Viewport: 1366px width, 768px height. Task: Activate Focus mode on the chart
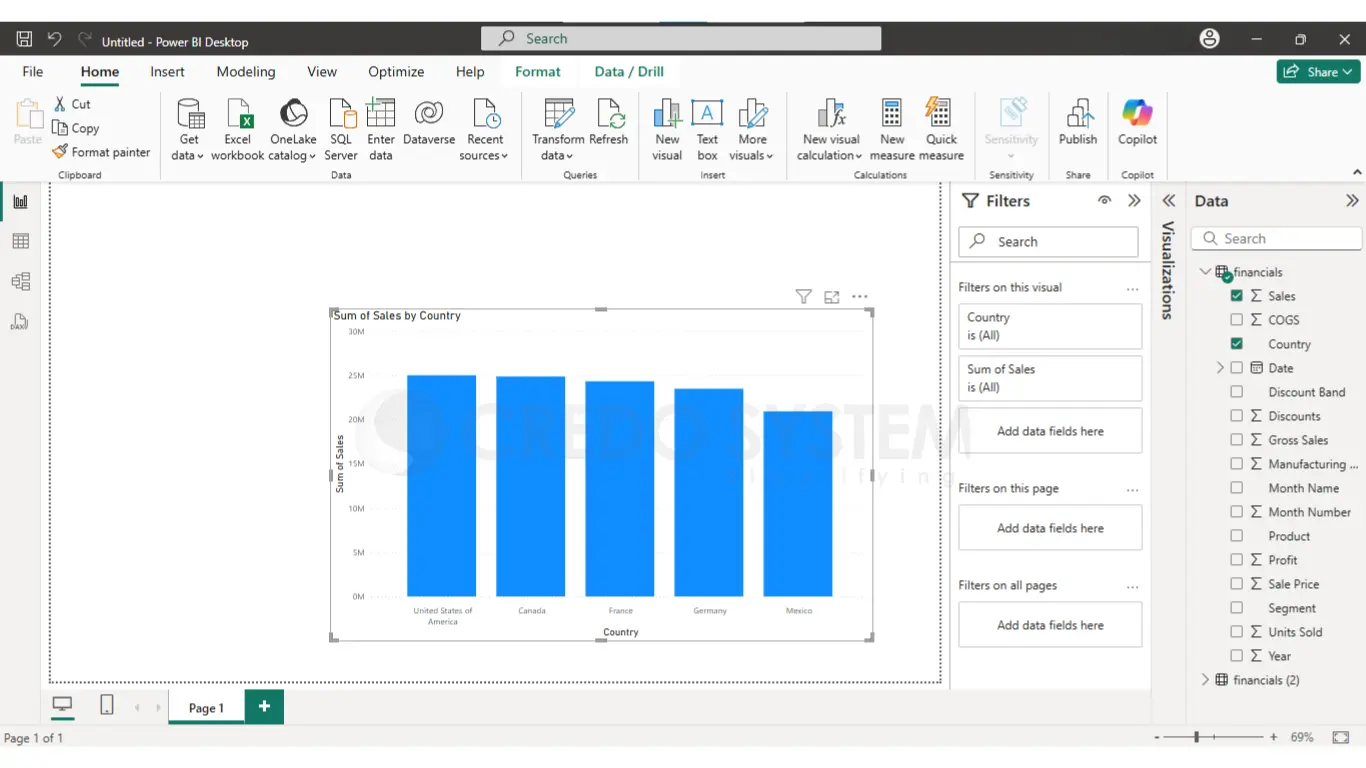pyautogui.click(x=832, y=297)
